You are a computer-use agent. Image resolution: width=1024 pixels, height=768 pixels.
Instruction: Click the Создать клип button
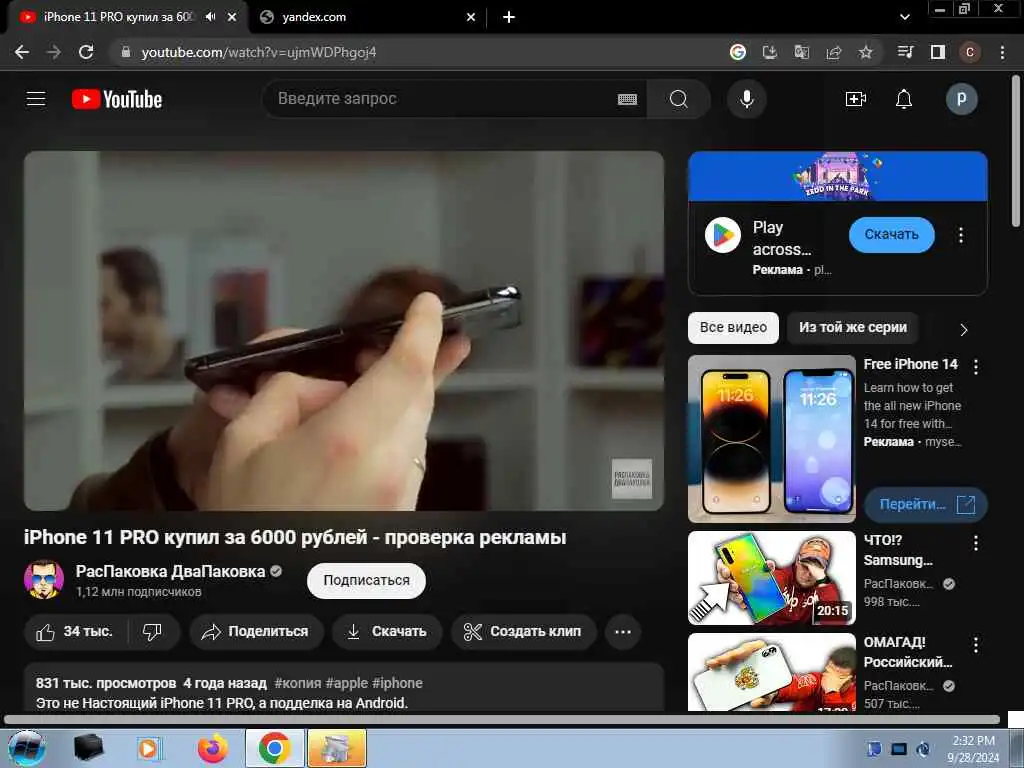(523, 632)
